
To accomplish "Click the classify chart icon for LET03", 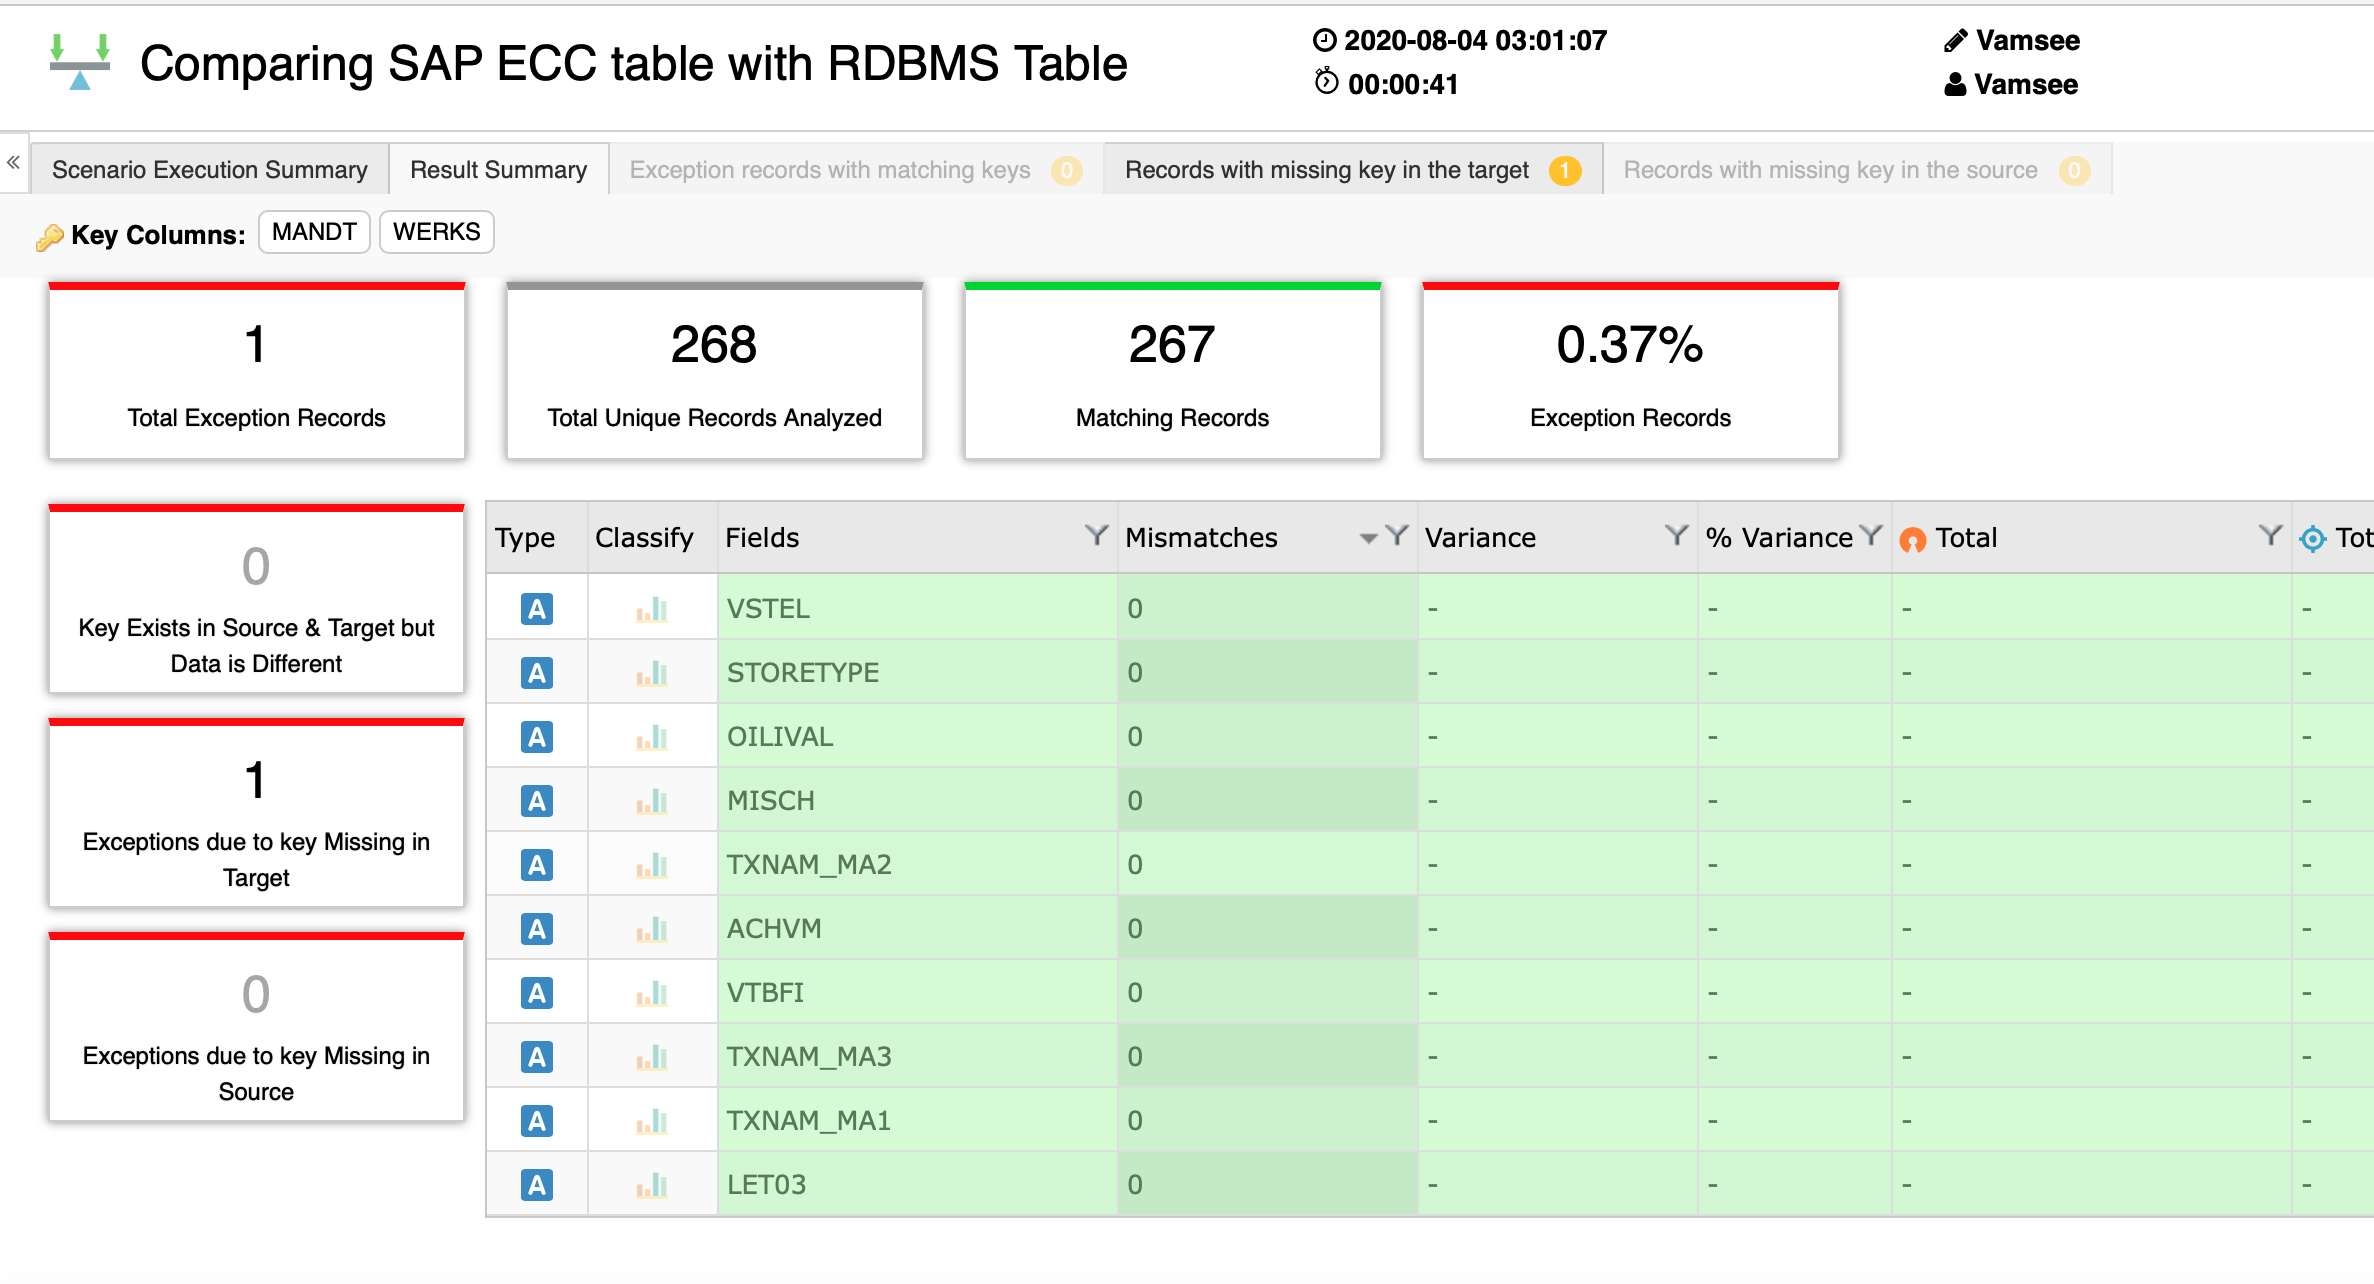I will click(x=652, y=1185).
